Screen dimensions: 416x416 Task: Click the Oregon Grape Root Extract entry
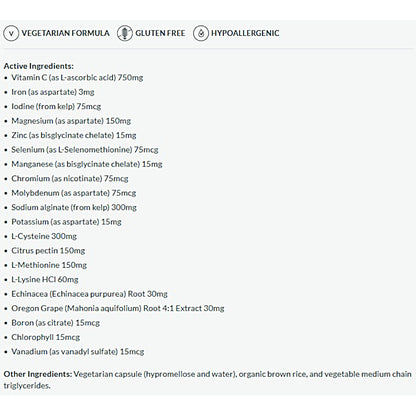[118, 308]
